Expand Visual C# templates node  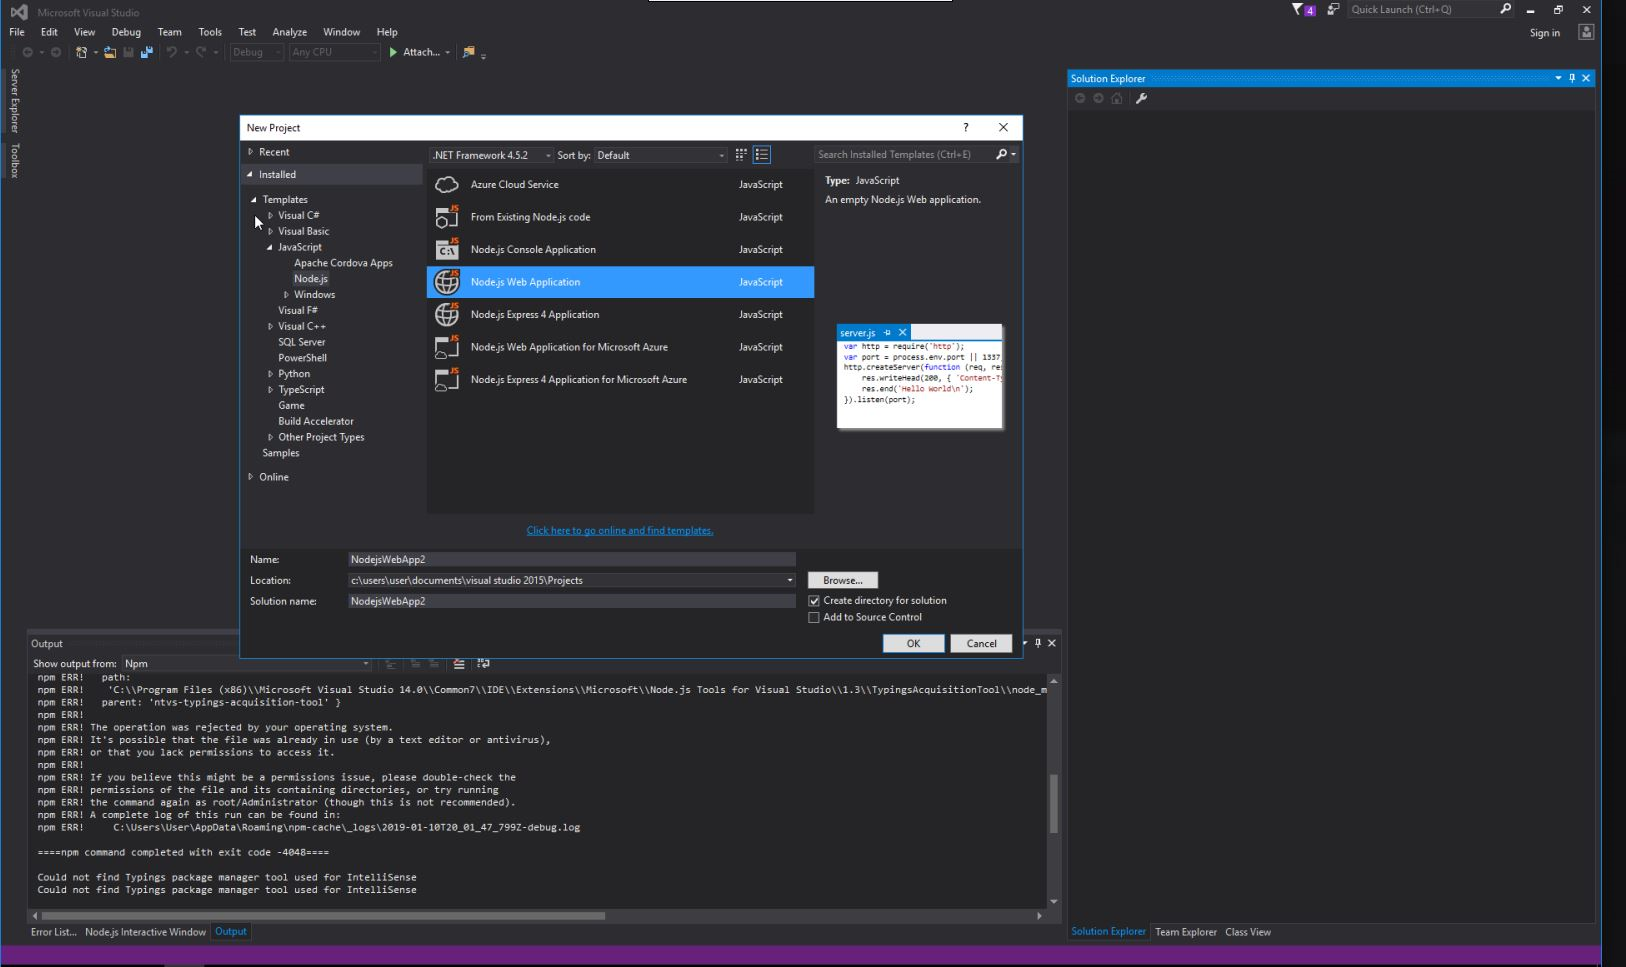point(270,216)
